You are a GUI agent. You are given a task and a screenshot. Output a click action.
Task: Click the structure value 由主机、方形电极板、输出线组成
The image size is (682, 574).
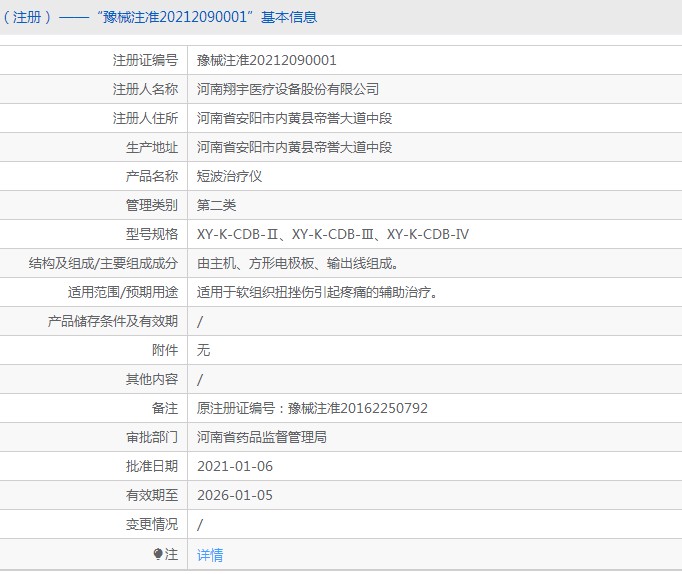pos(297,264)
